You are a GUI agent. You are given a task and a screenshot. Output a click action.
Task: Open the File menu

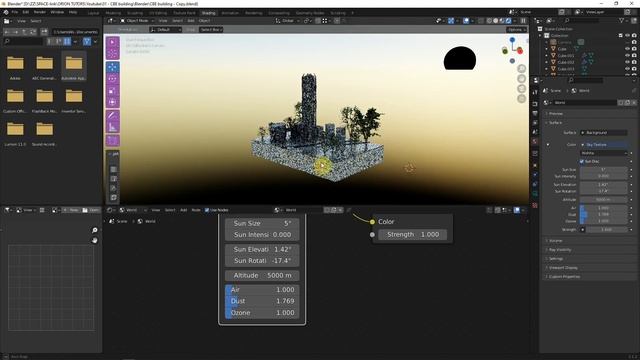[15, 12]
